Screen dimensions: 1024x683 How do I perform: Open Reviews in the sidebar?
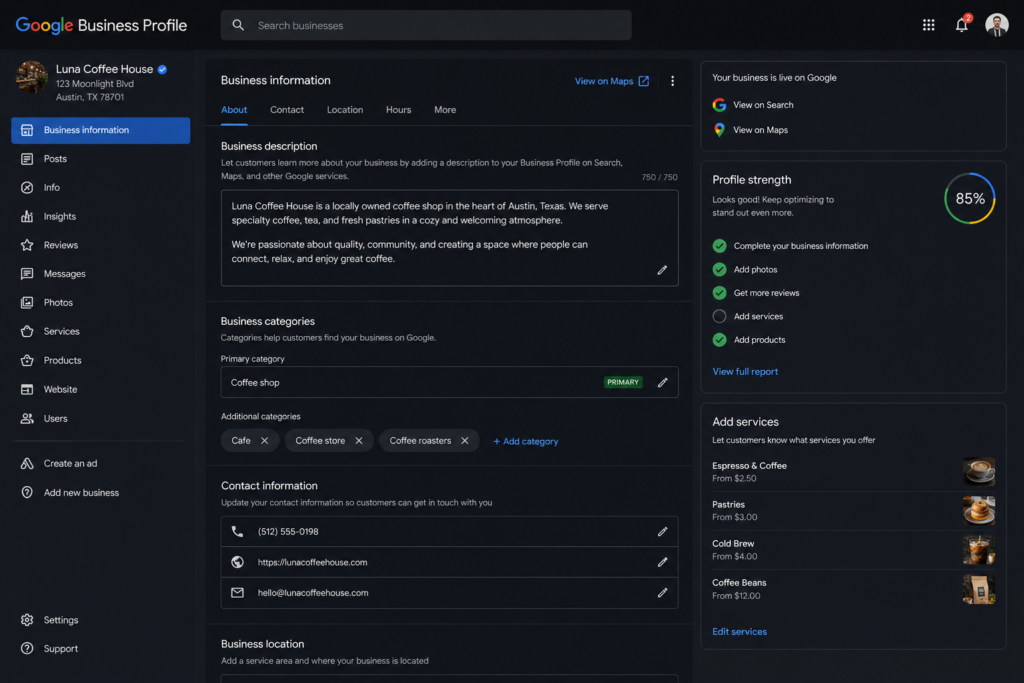[x=101, y=245]
